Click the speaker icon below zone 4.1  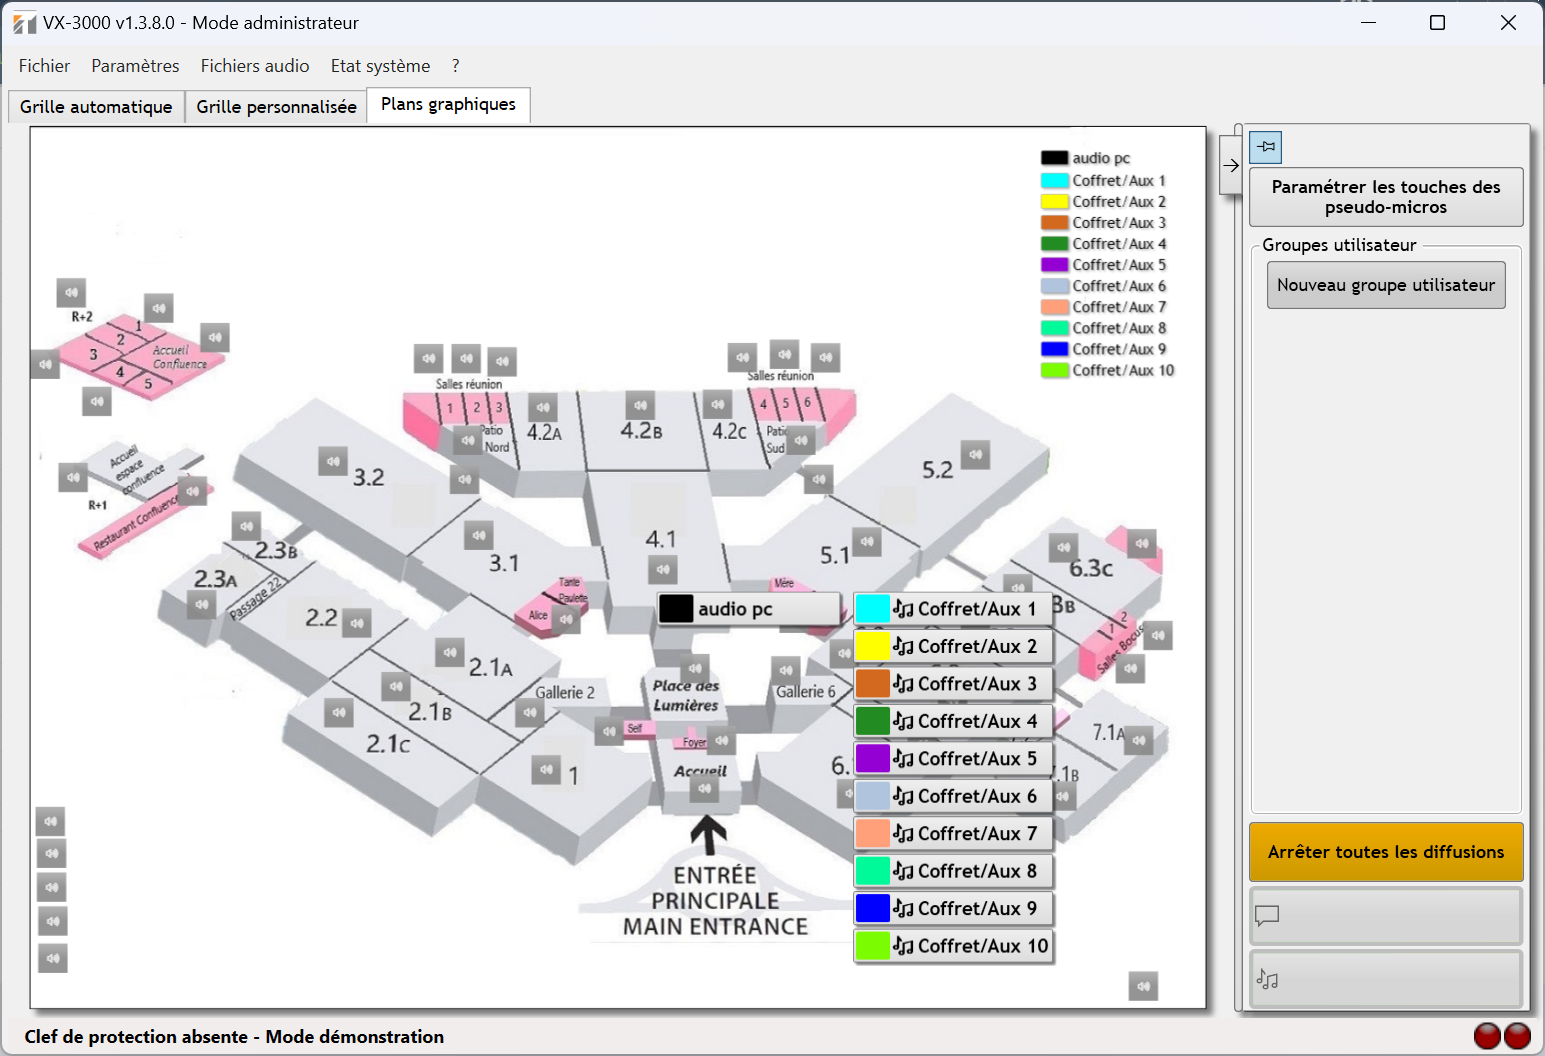pos(662,570)
